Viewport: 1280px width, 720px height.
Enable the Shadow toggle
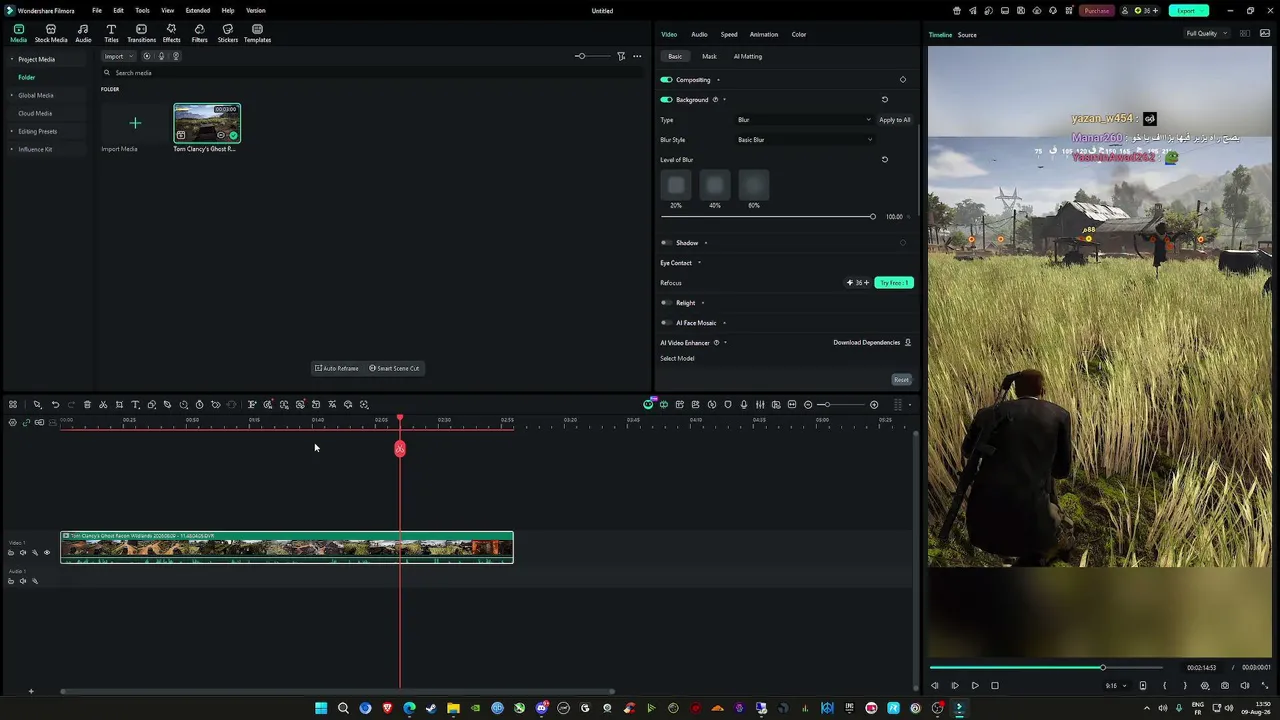tap(666, 243)
